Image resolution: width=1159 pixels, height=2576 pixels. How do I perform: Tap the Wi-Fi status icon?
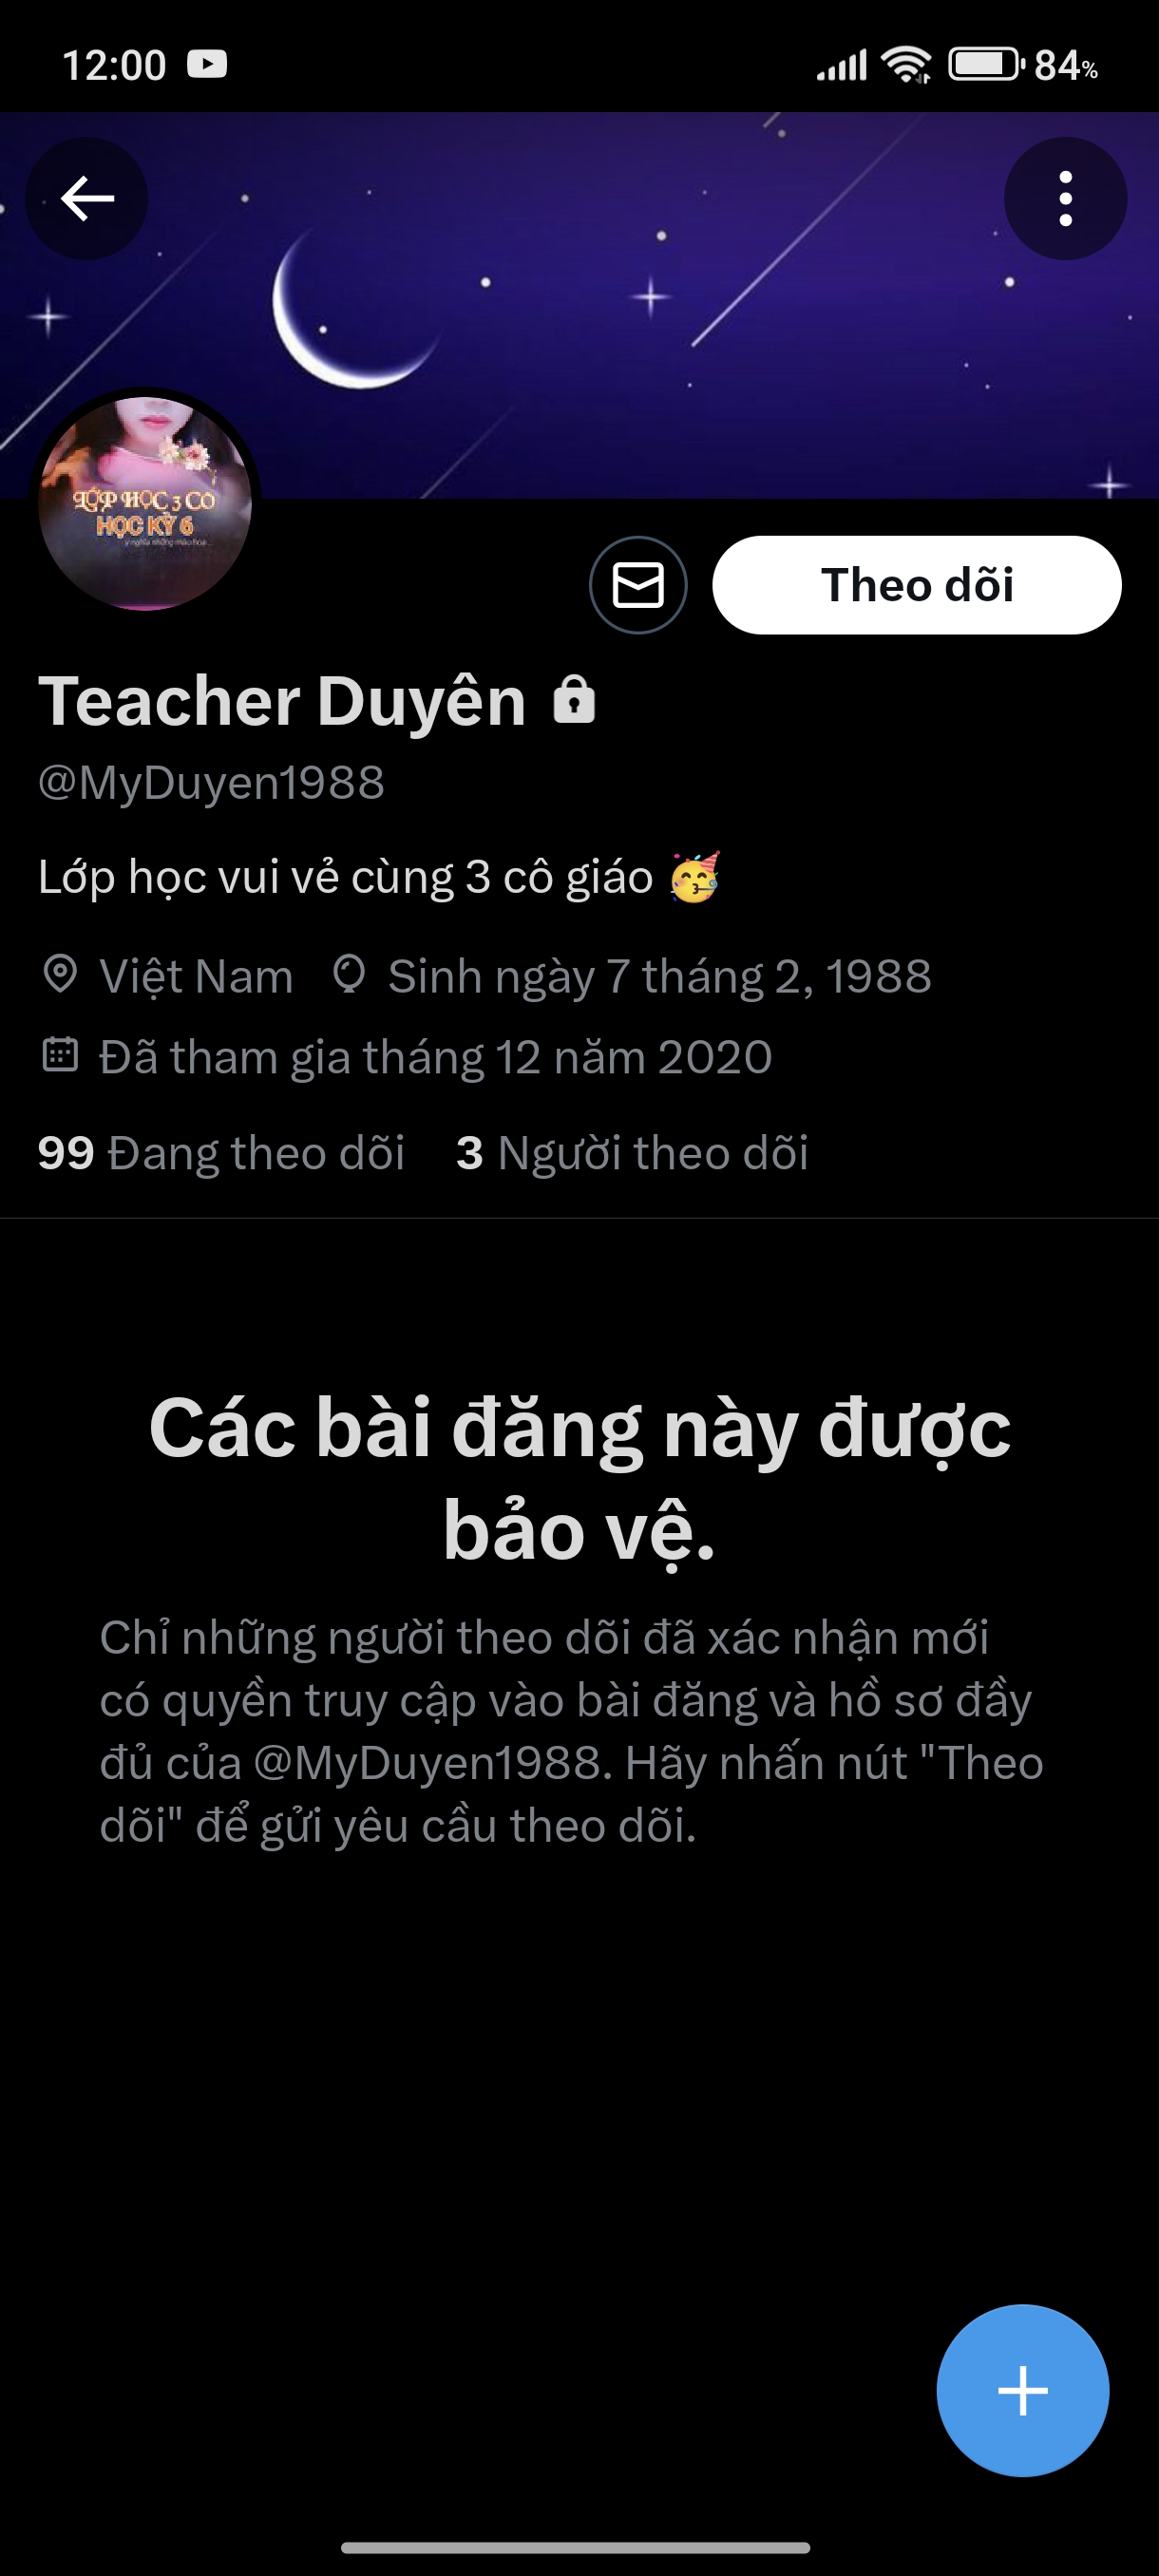coord(906,65)
